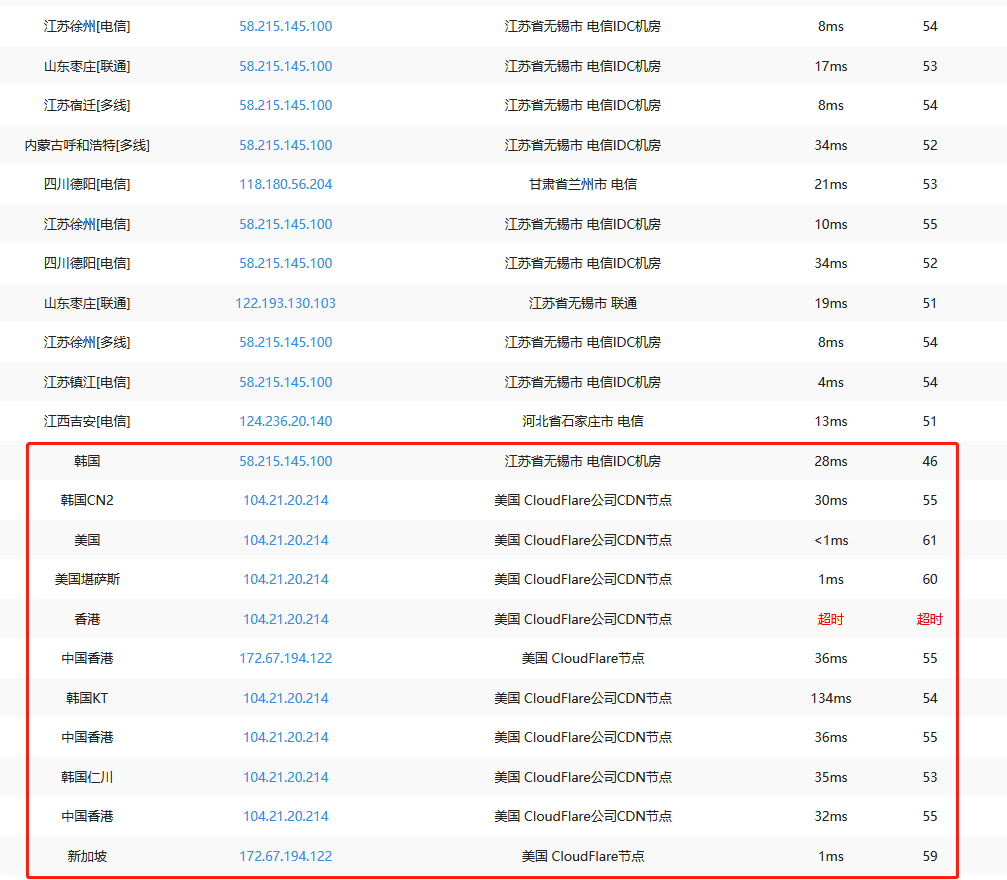Open the IP link in 韩国KT row

pyautogui.click(x=285, y=698)
